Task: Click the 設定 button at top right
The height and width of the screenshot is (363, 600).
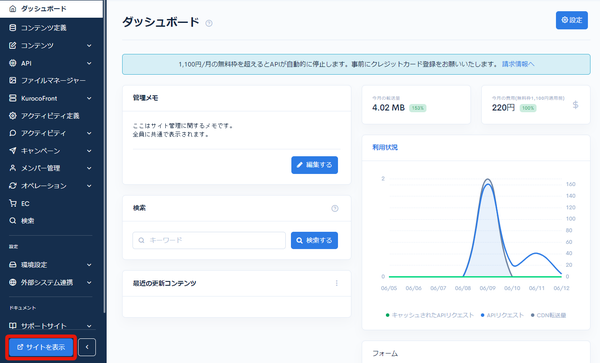Action: (572, 20)
